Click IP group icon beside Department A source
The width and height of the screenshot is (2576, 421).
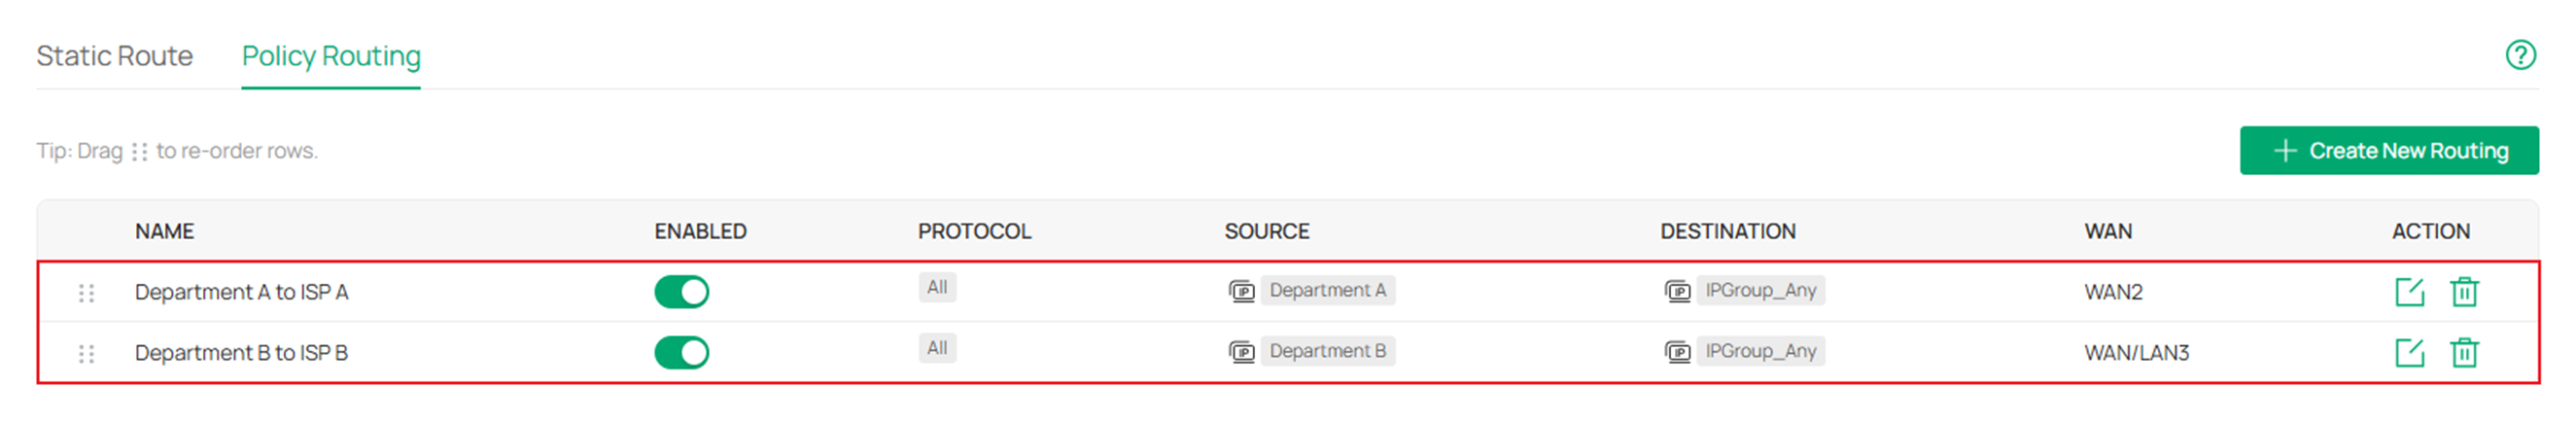click(x=1241, y=291)
